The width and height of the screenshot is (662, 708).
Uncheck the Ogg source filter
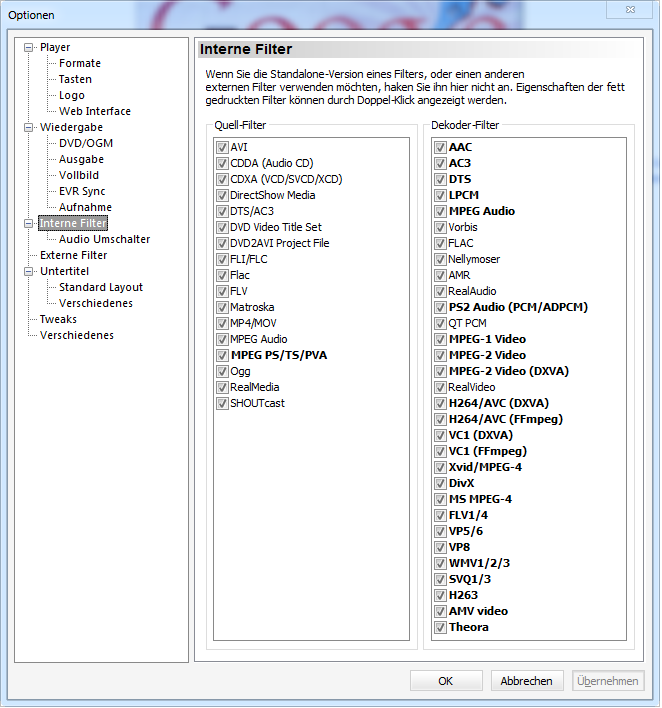(222, 371)
